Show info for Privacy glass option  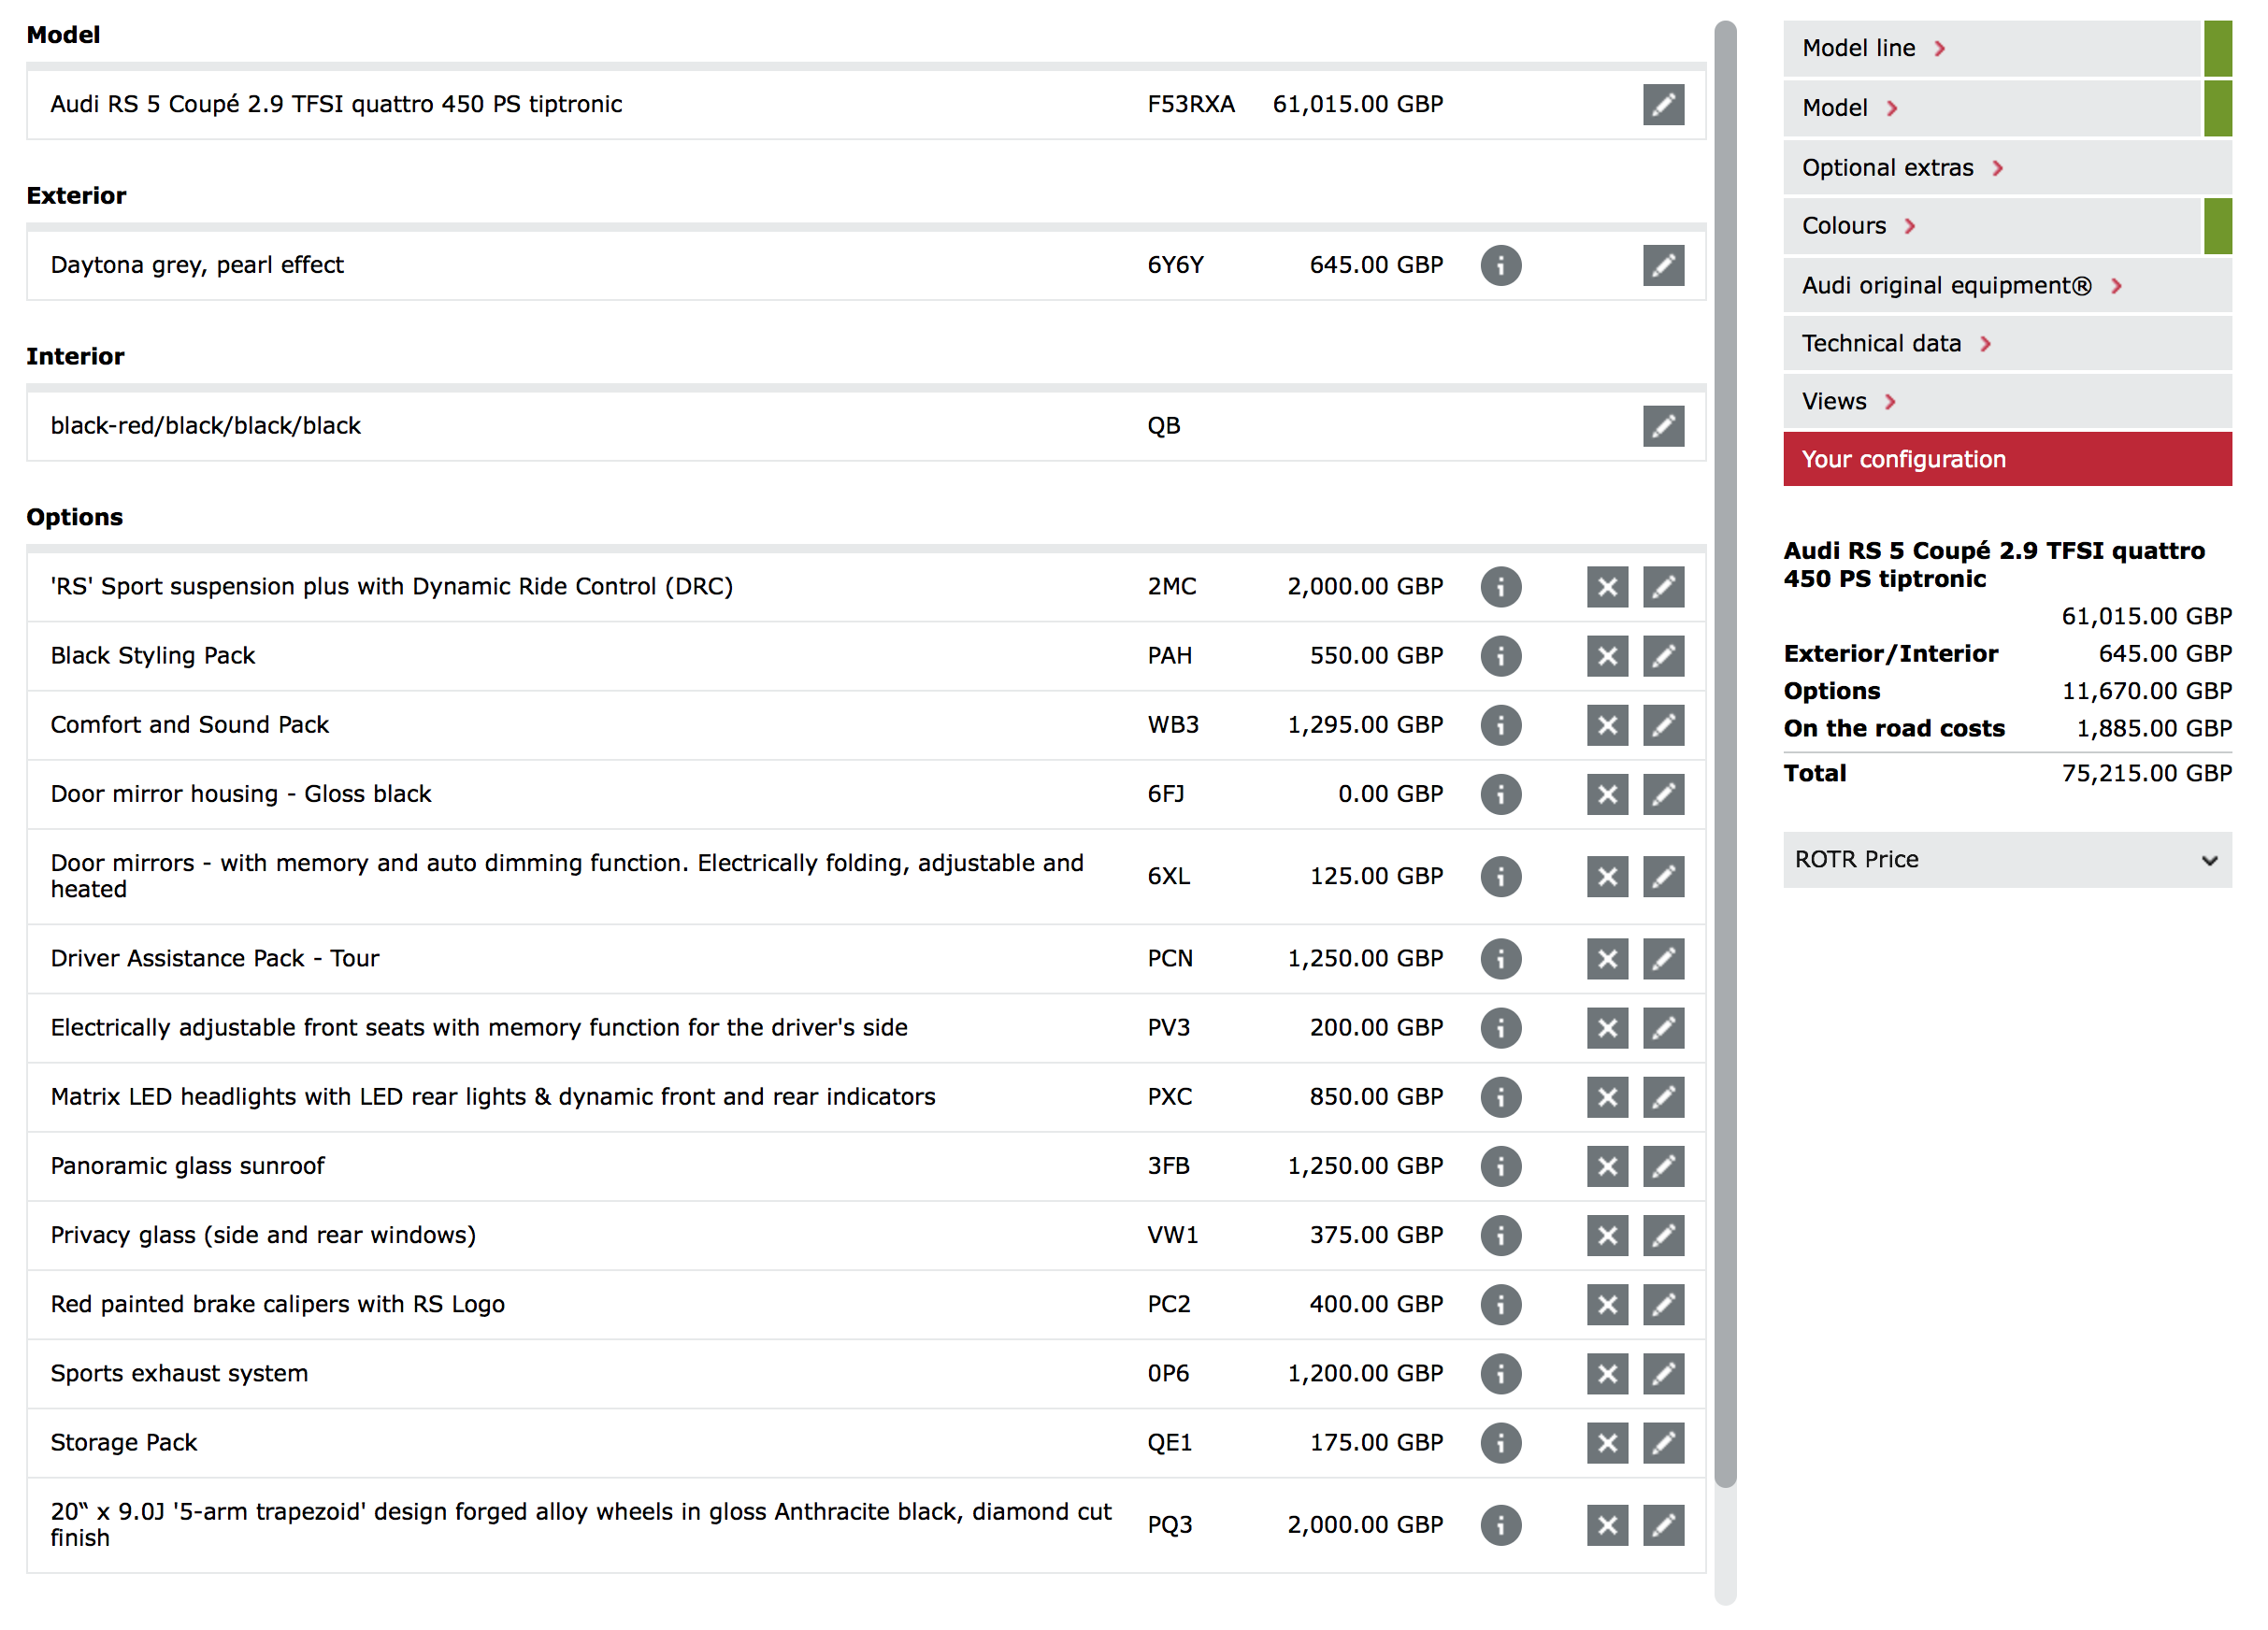tap(1500, 1234)
